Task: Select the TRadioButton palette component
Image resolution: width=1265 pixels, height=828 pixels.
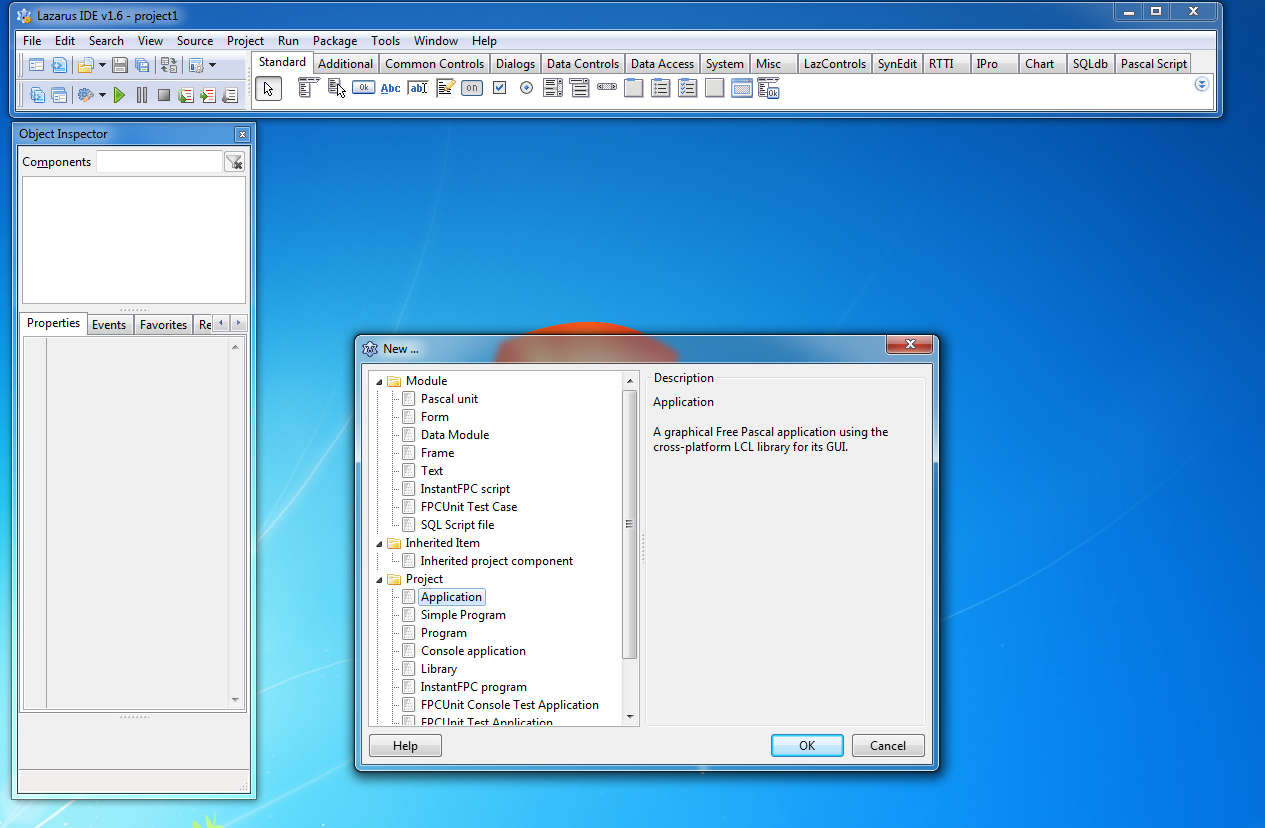Action: tap(526, 88)
